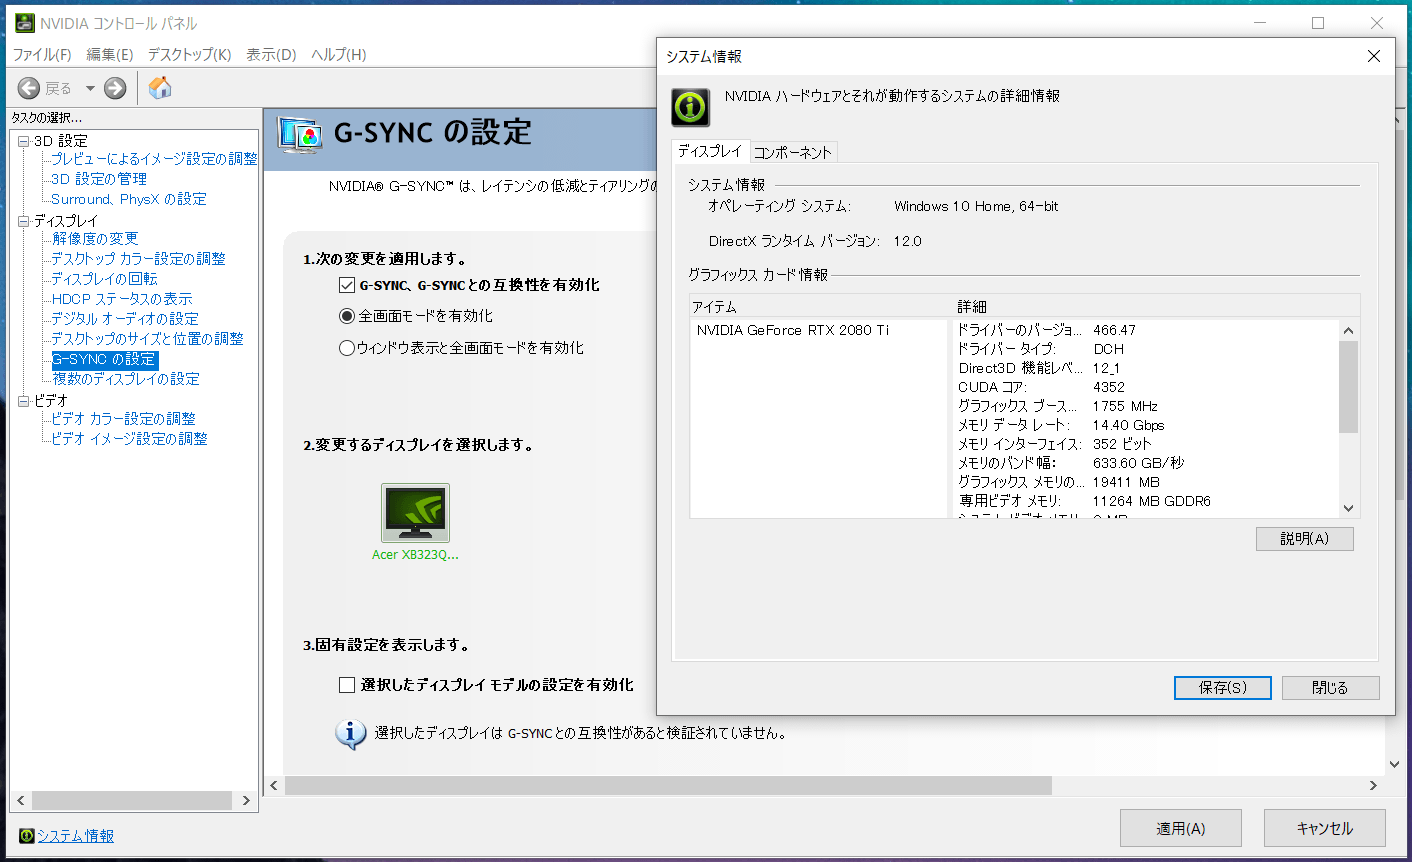Enable 選択したディスプレイモデルの設定 checkbox

coord(347,685)
